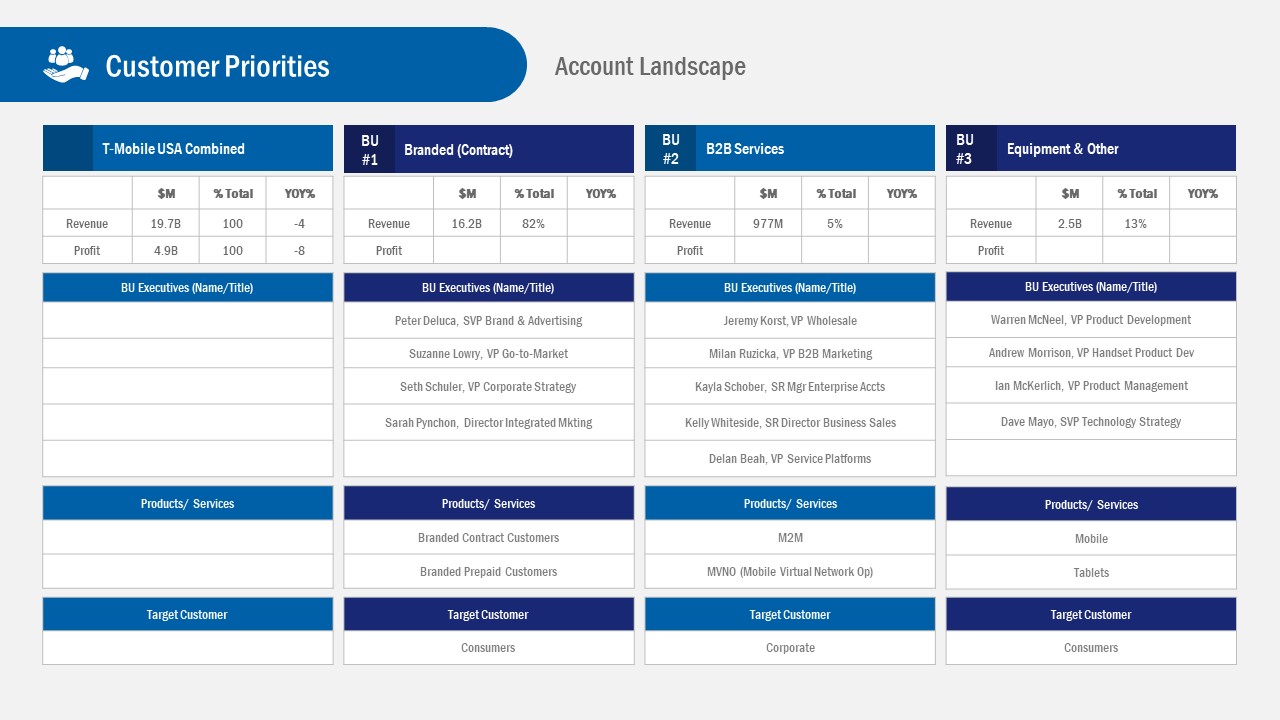Click the BU #2 label box

(x=670, y=148)
